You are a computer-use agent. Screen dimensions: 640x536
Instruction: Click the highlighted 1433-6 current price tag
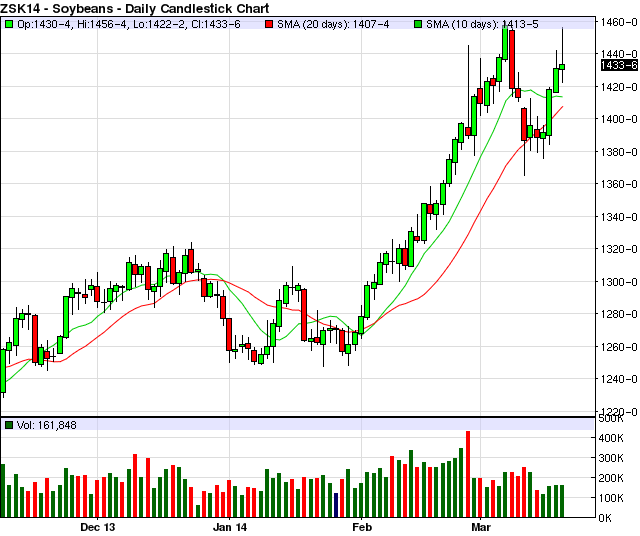(619, 65)
